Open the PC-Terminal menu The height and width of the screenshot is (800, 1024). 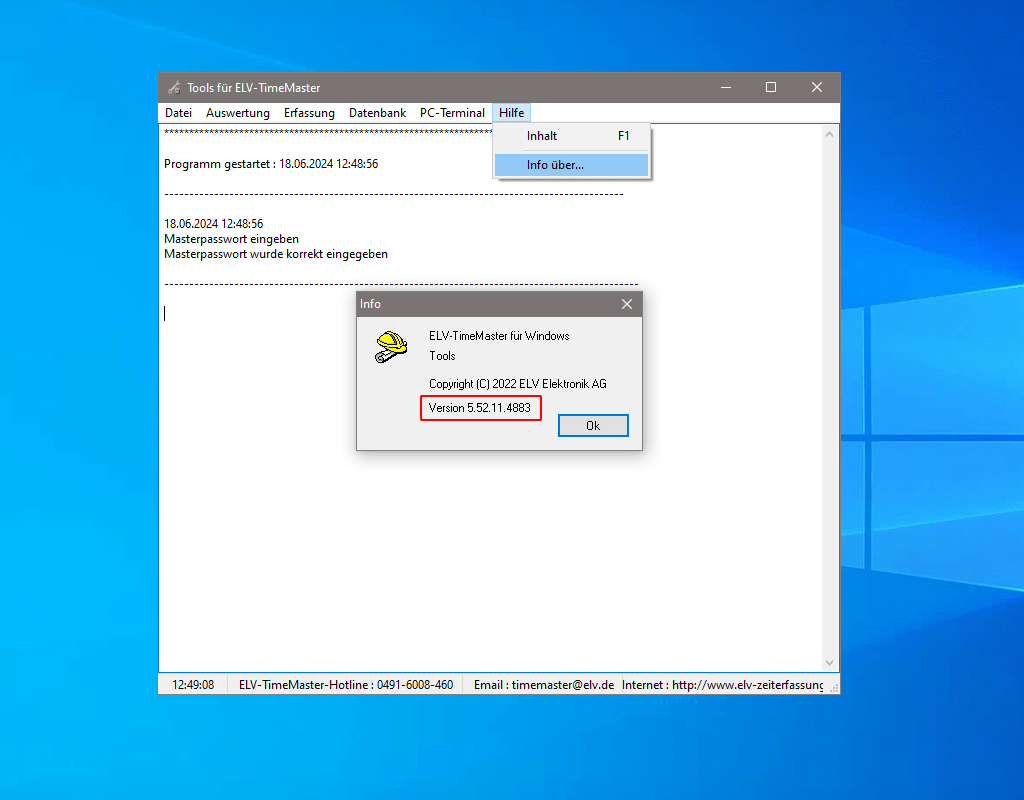click(x=451, y=113)
